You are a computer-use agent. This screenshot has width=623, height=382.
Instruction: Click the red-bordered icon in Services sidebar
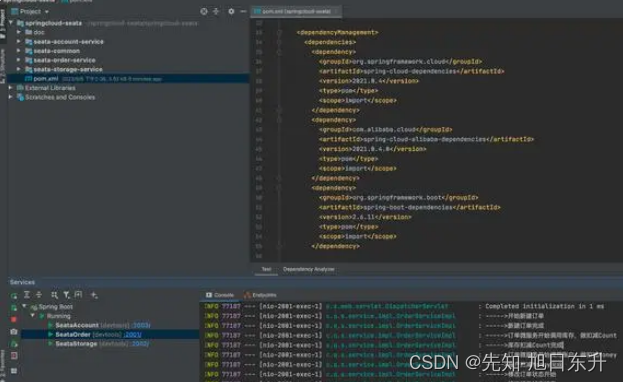click(x=14, y=355)
